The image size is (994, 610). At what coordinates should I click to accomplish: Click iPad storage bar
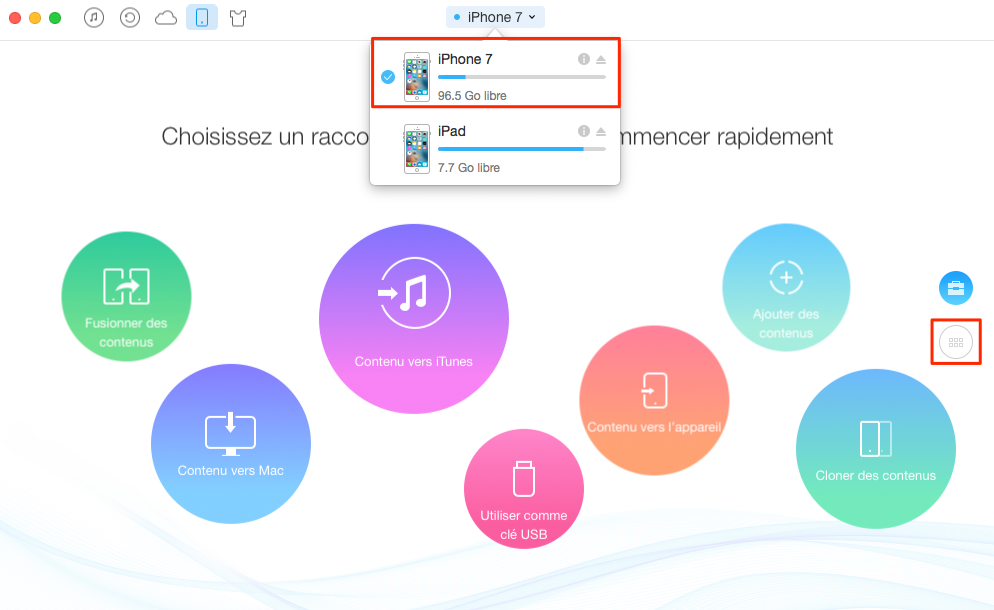(522, 149)
